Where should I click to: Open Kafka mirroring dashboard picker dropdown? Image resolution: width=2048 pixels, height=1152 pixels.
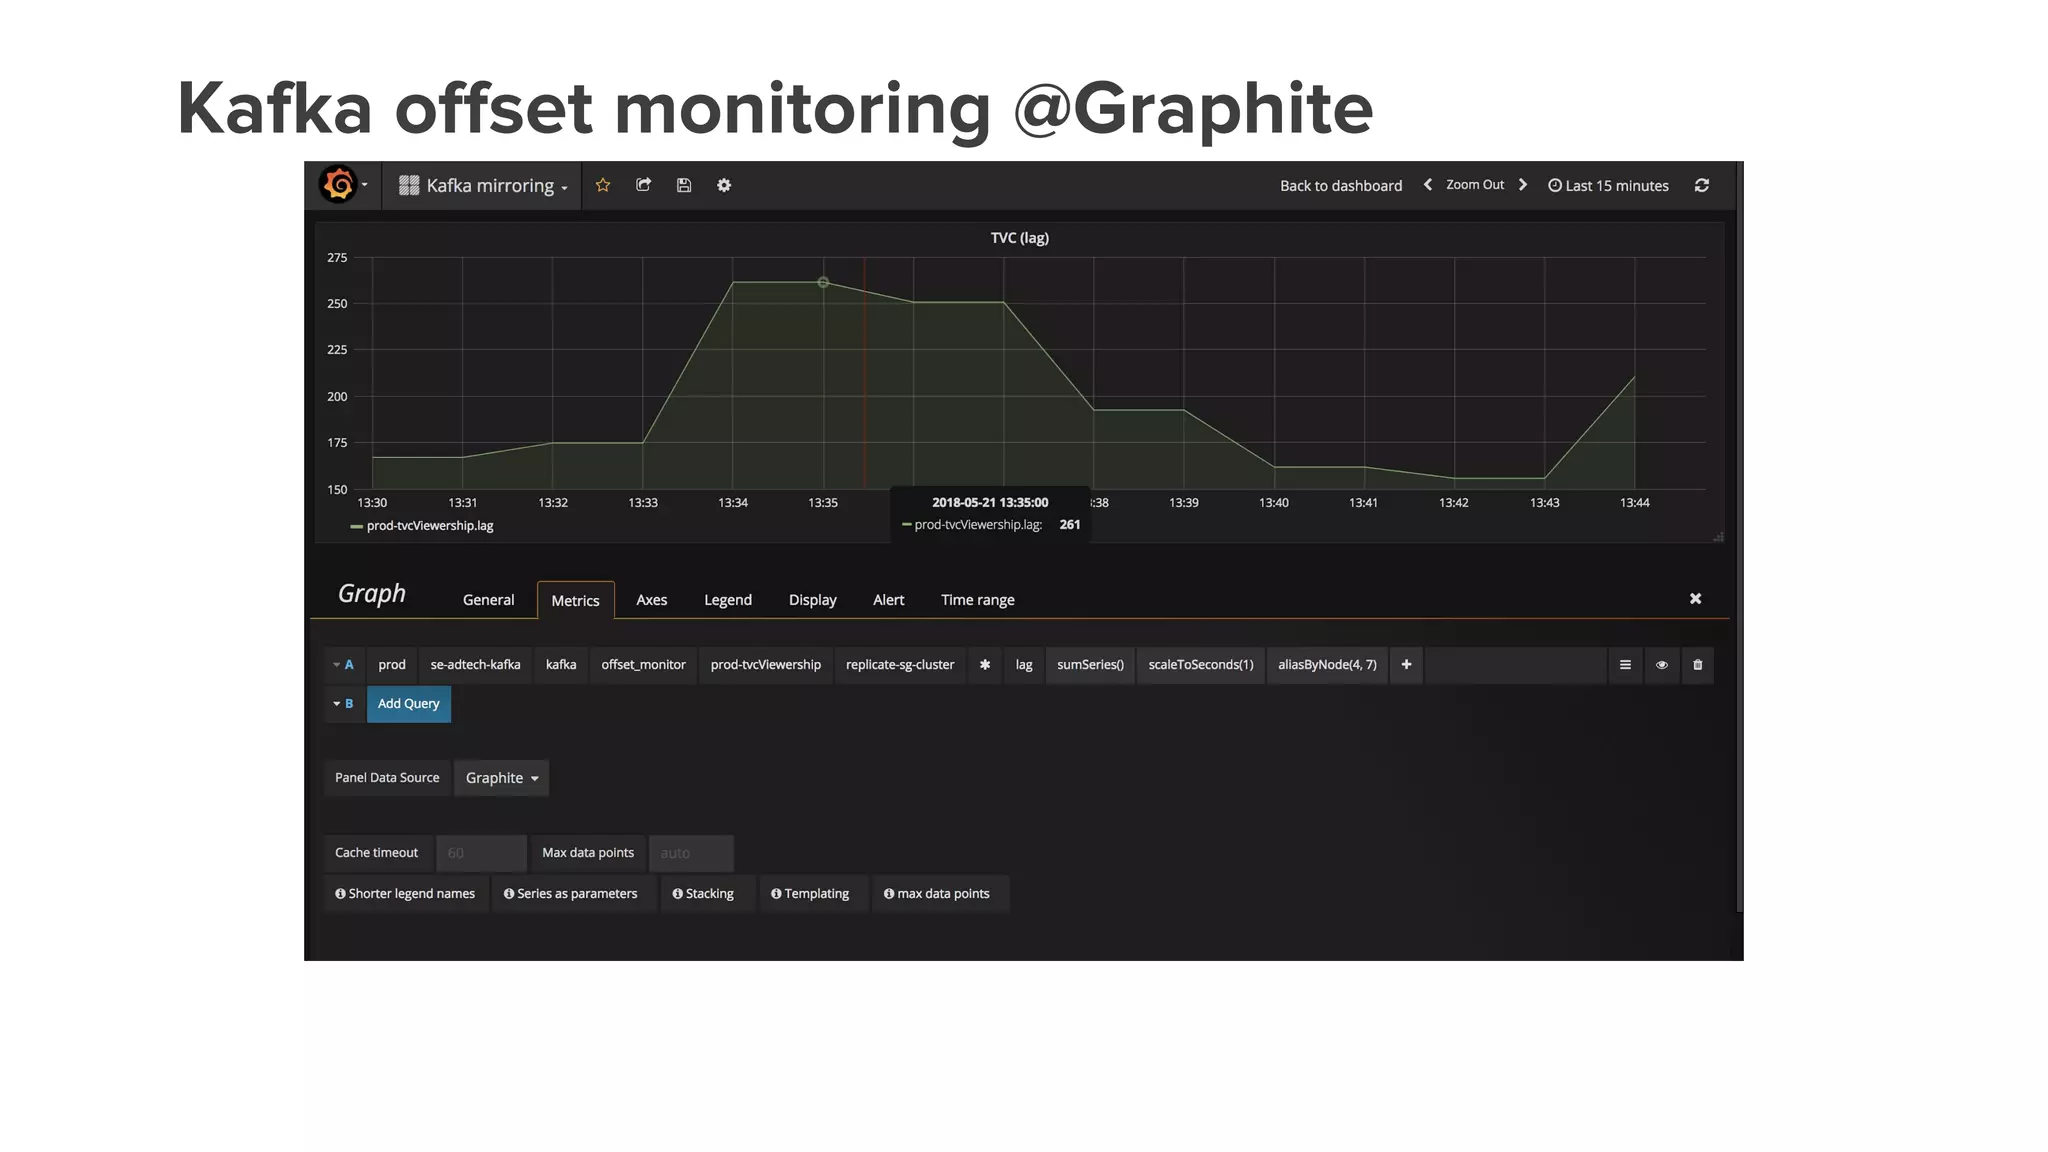(484, 186)
